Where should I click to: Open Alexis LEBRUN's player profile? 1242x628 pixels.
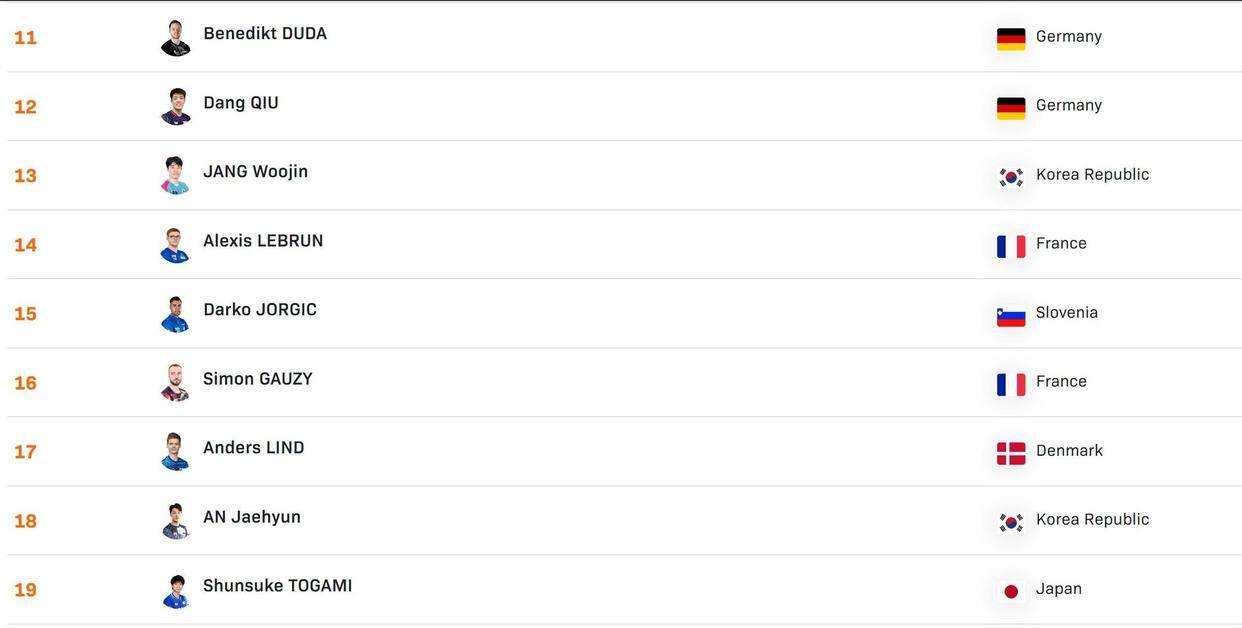pos(263,241)
